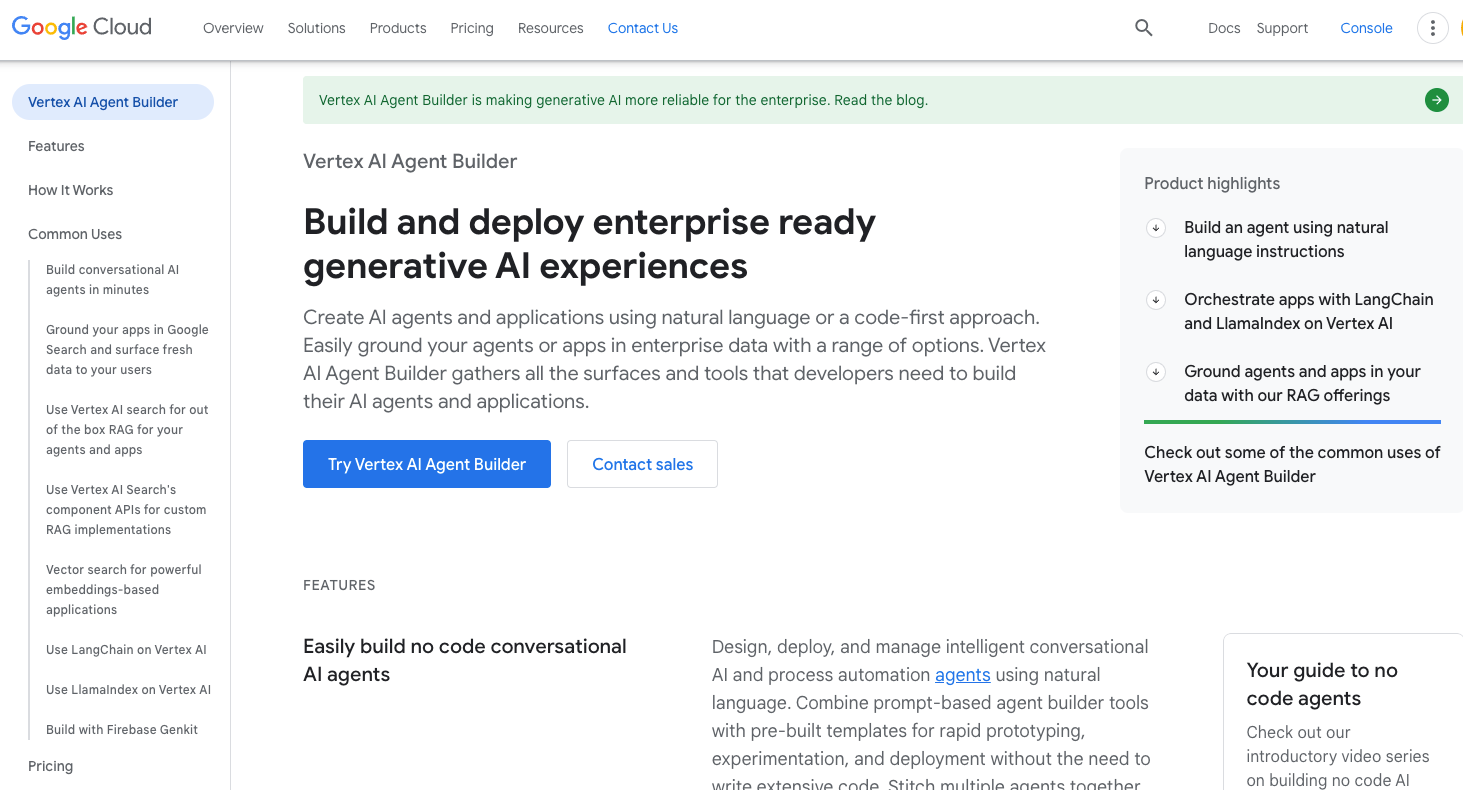Click Easily build no code conversational AI agents heading
The width and height of the screenshot is (1463, 790).
pyautogui.click(x=465, y=660)
